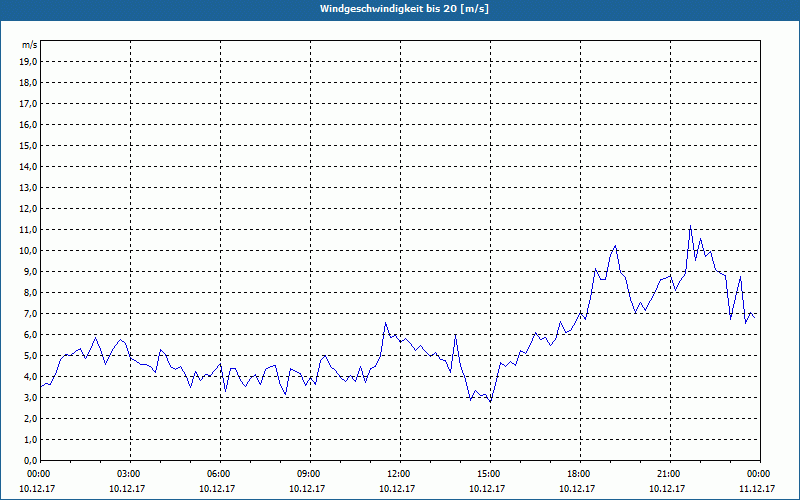Click the '21:00' x-axis time label
This screenshot has height=500, width=800.
point(670,474)
